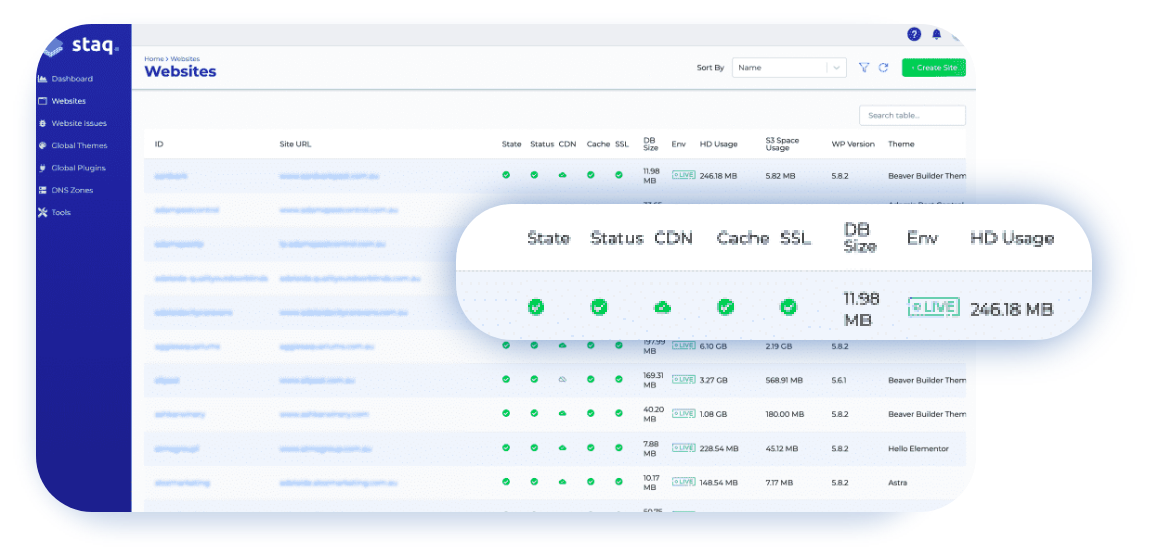
Task: Select the 180.00 MB S3 usage cell
Action: pos(783,414)
